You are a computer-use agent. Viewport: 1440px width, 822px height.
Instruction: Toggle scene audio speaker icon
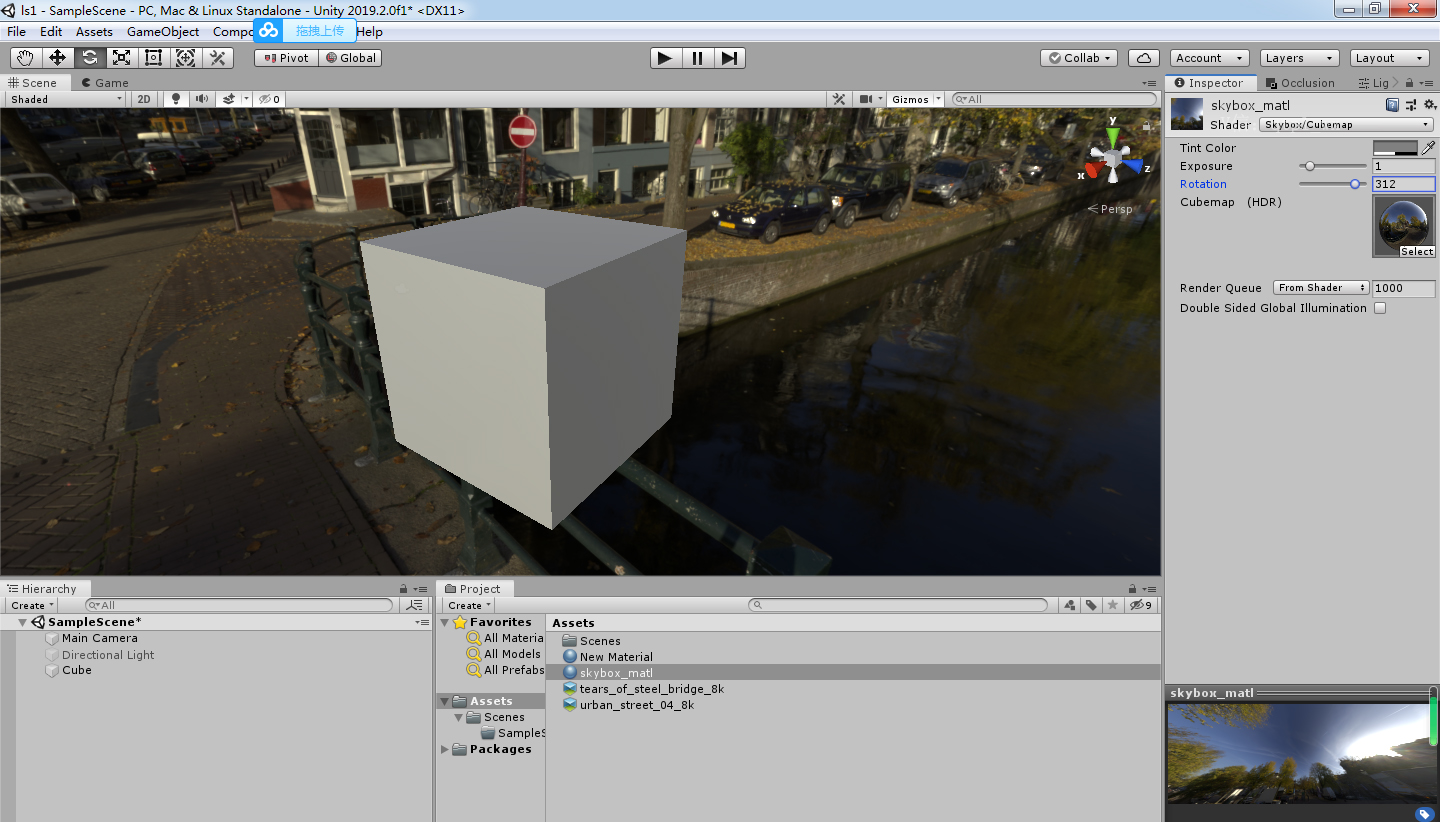pos(202,99)
